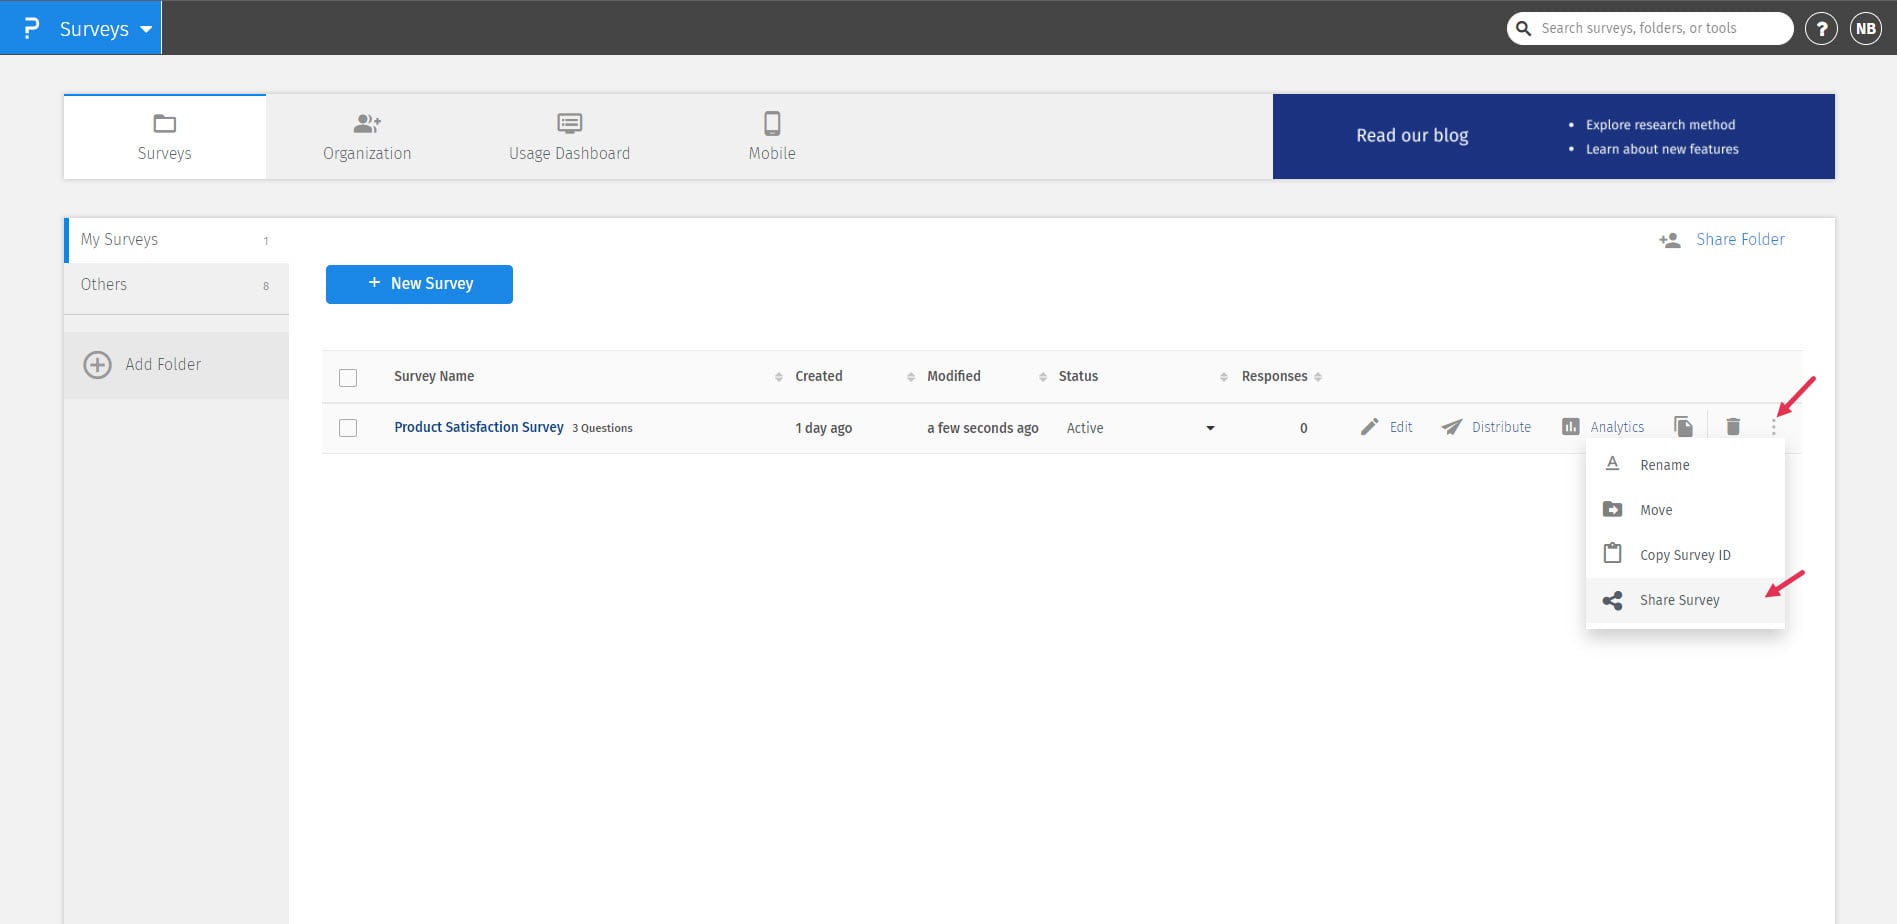1897x924 pixels.
Task: Click the '3 Questions' label
Action: tap(602, 428)
